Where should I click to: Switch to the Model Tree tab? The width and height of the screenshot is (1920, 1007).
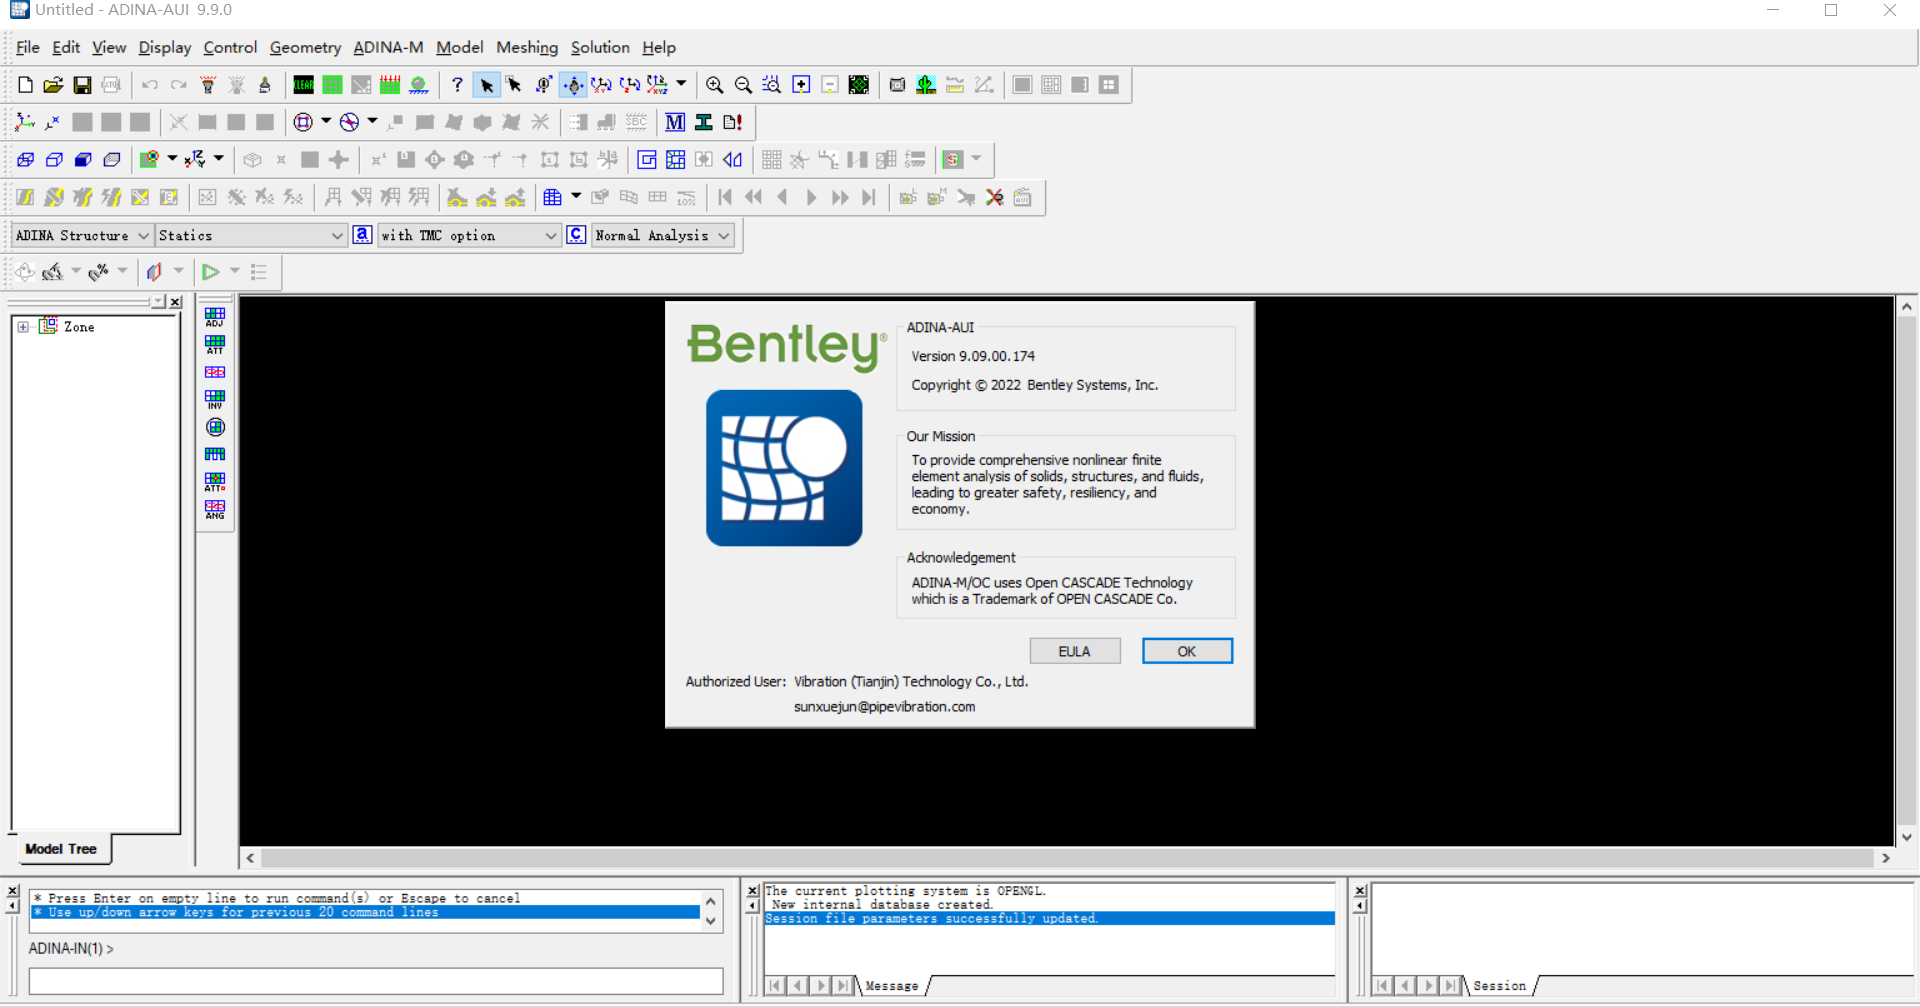tap(61, 849)
